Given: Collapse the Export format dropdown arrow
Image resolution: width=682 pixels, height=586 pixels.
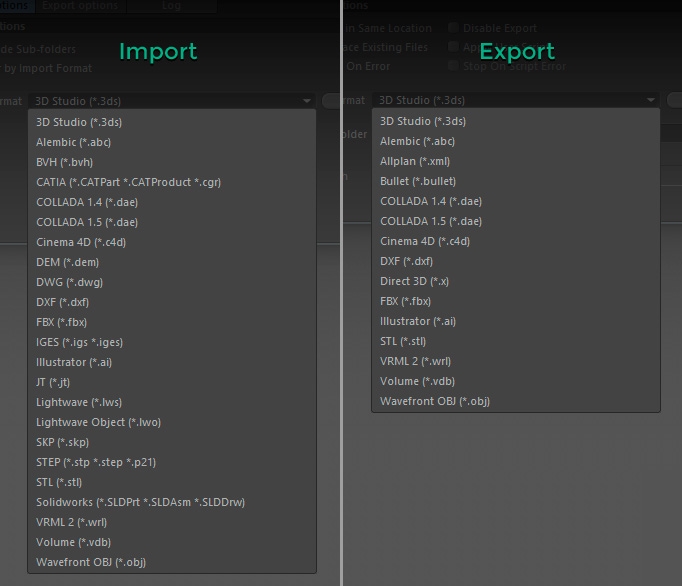Looking at the screenshot, I should pyautogui.click(x=651, y=100).
